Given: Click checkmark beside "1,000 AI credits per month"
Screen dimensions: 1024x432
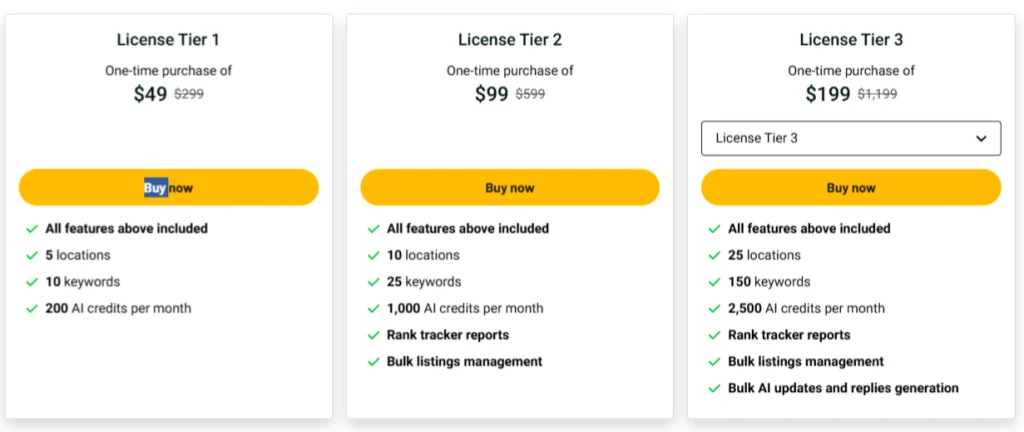Looking at the screenshot, I should [373, 309].
